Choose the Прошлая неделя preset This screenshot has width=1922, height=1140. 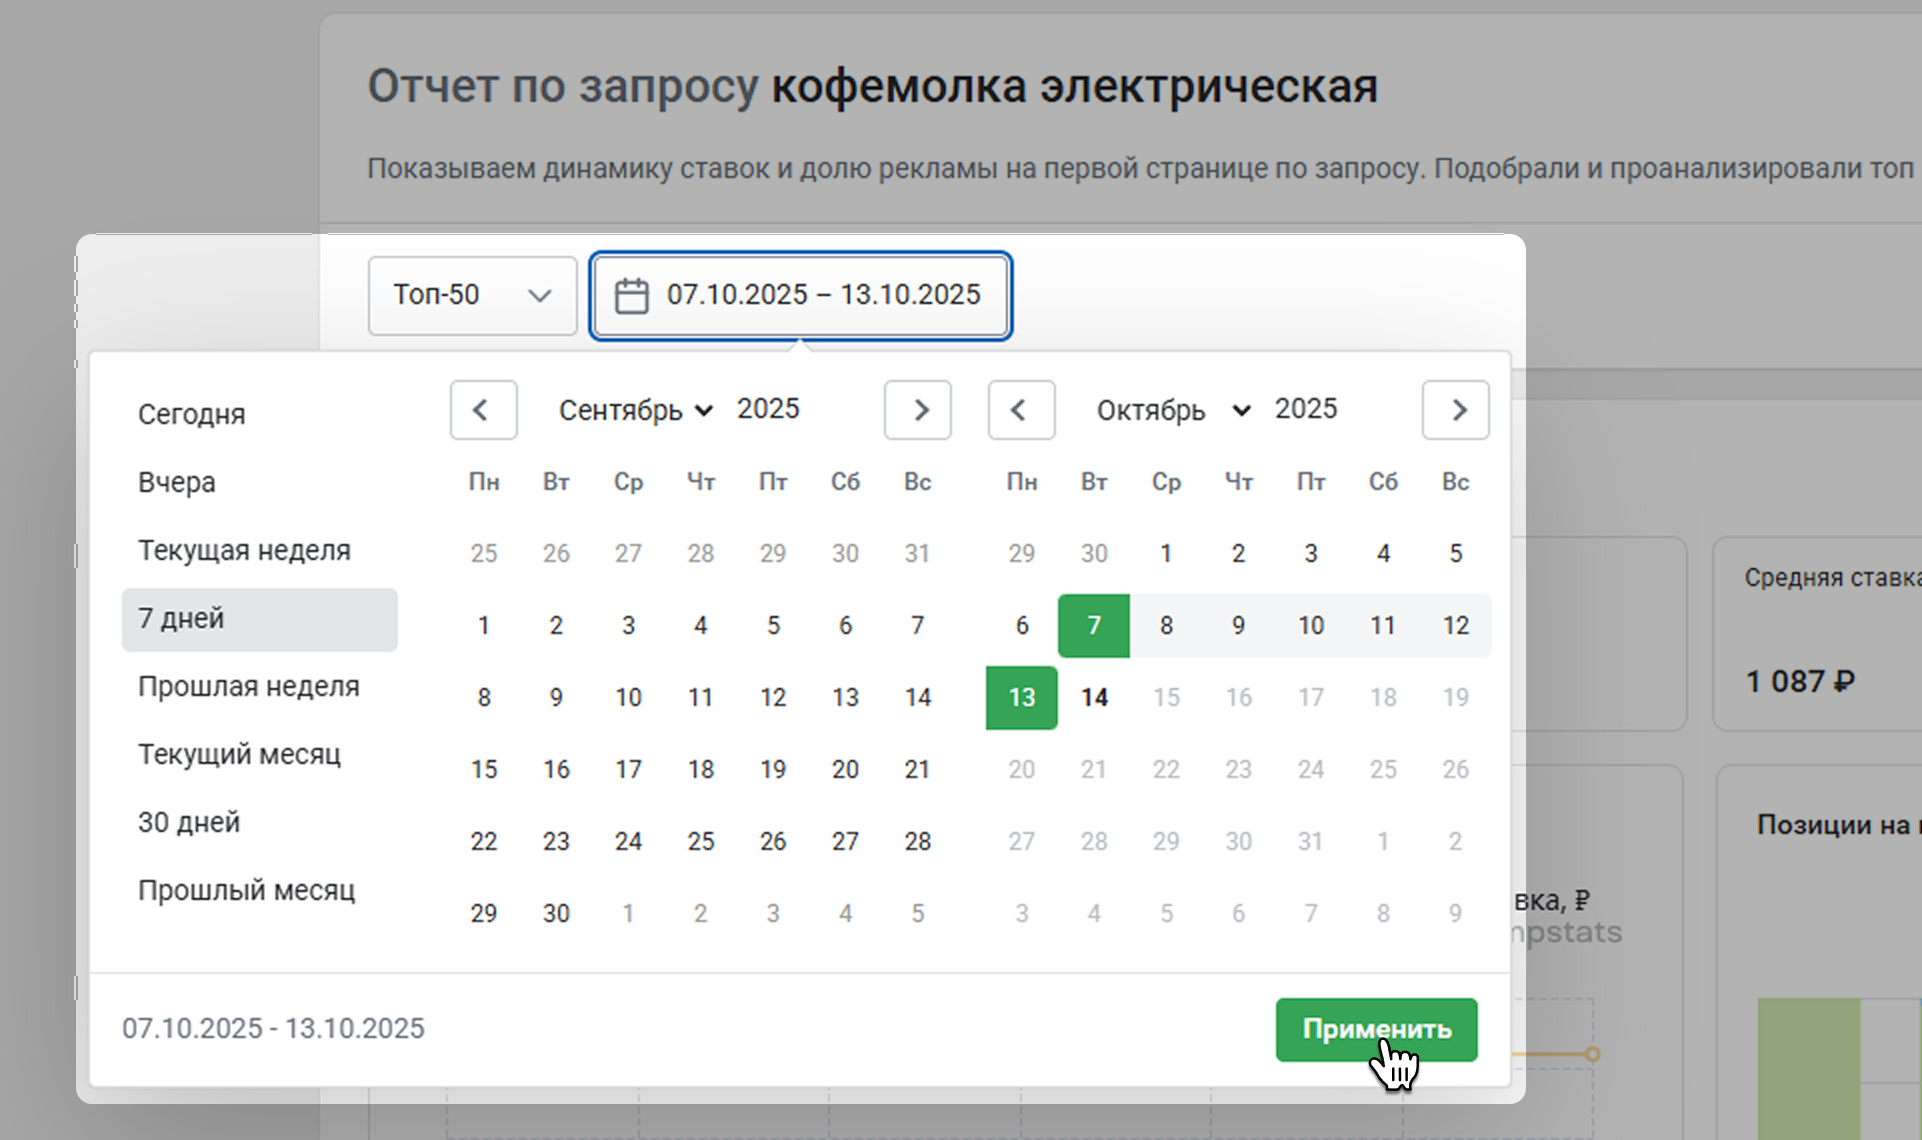[x=249, y=687]
